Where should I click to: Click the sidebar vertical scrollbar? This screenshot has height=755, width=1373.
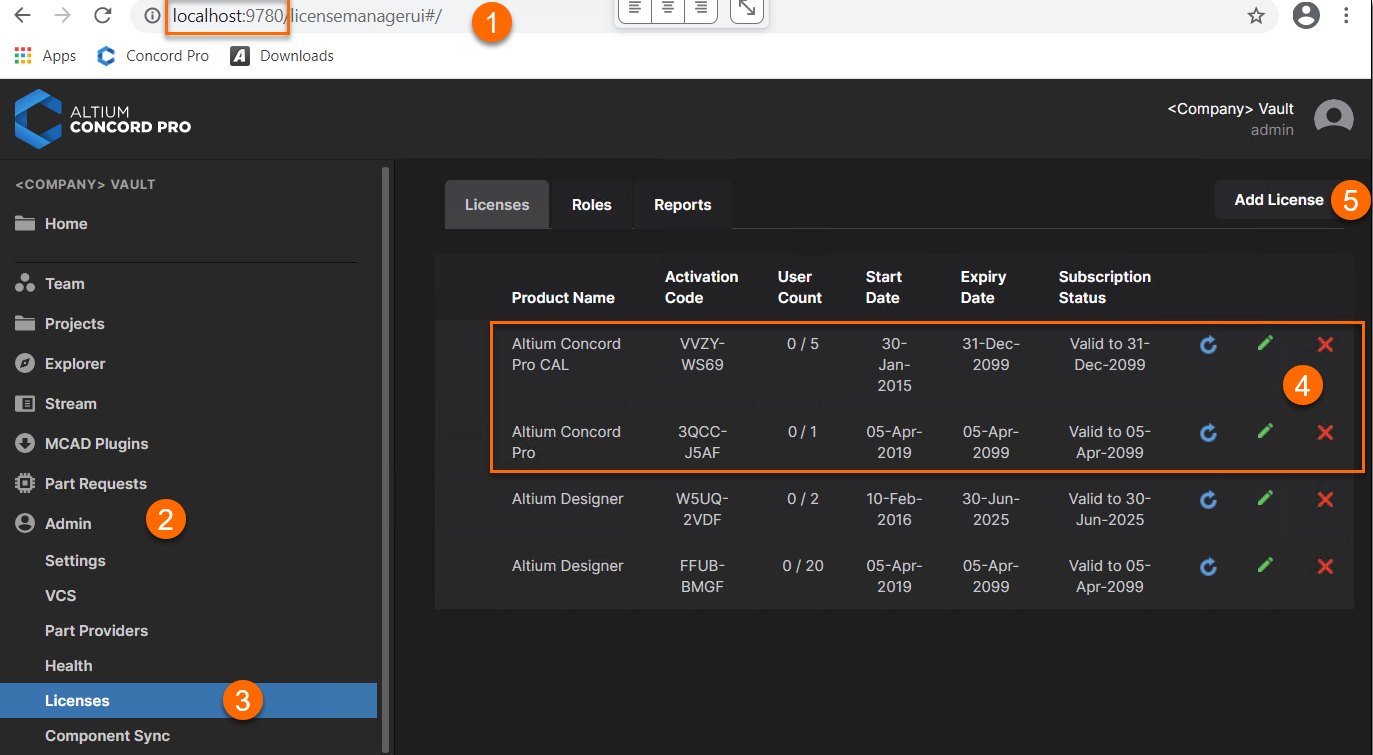pyautogui.click(x=386, y=450)
